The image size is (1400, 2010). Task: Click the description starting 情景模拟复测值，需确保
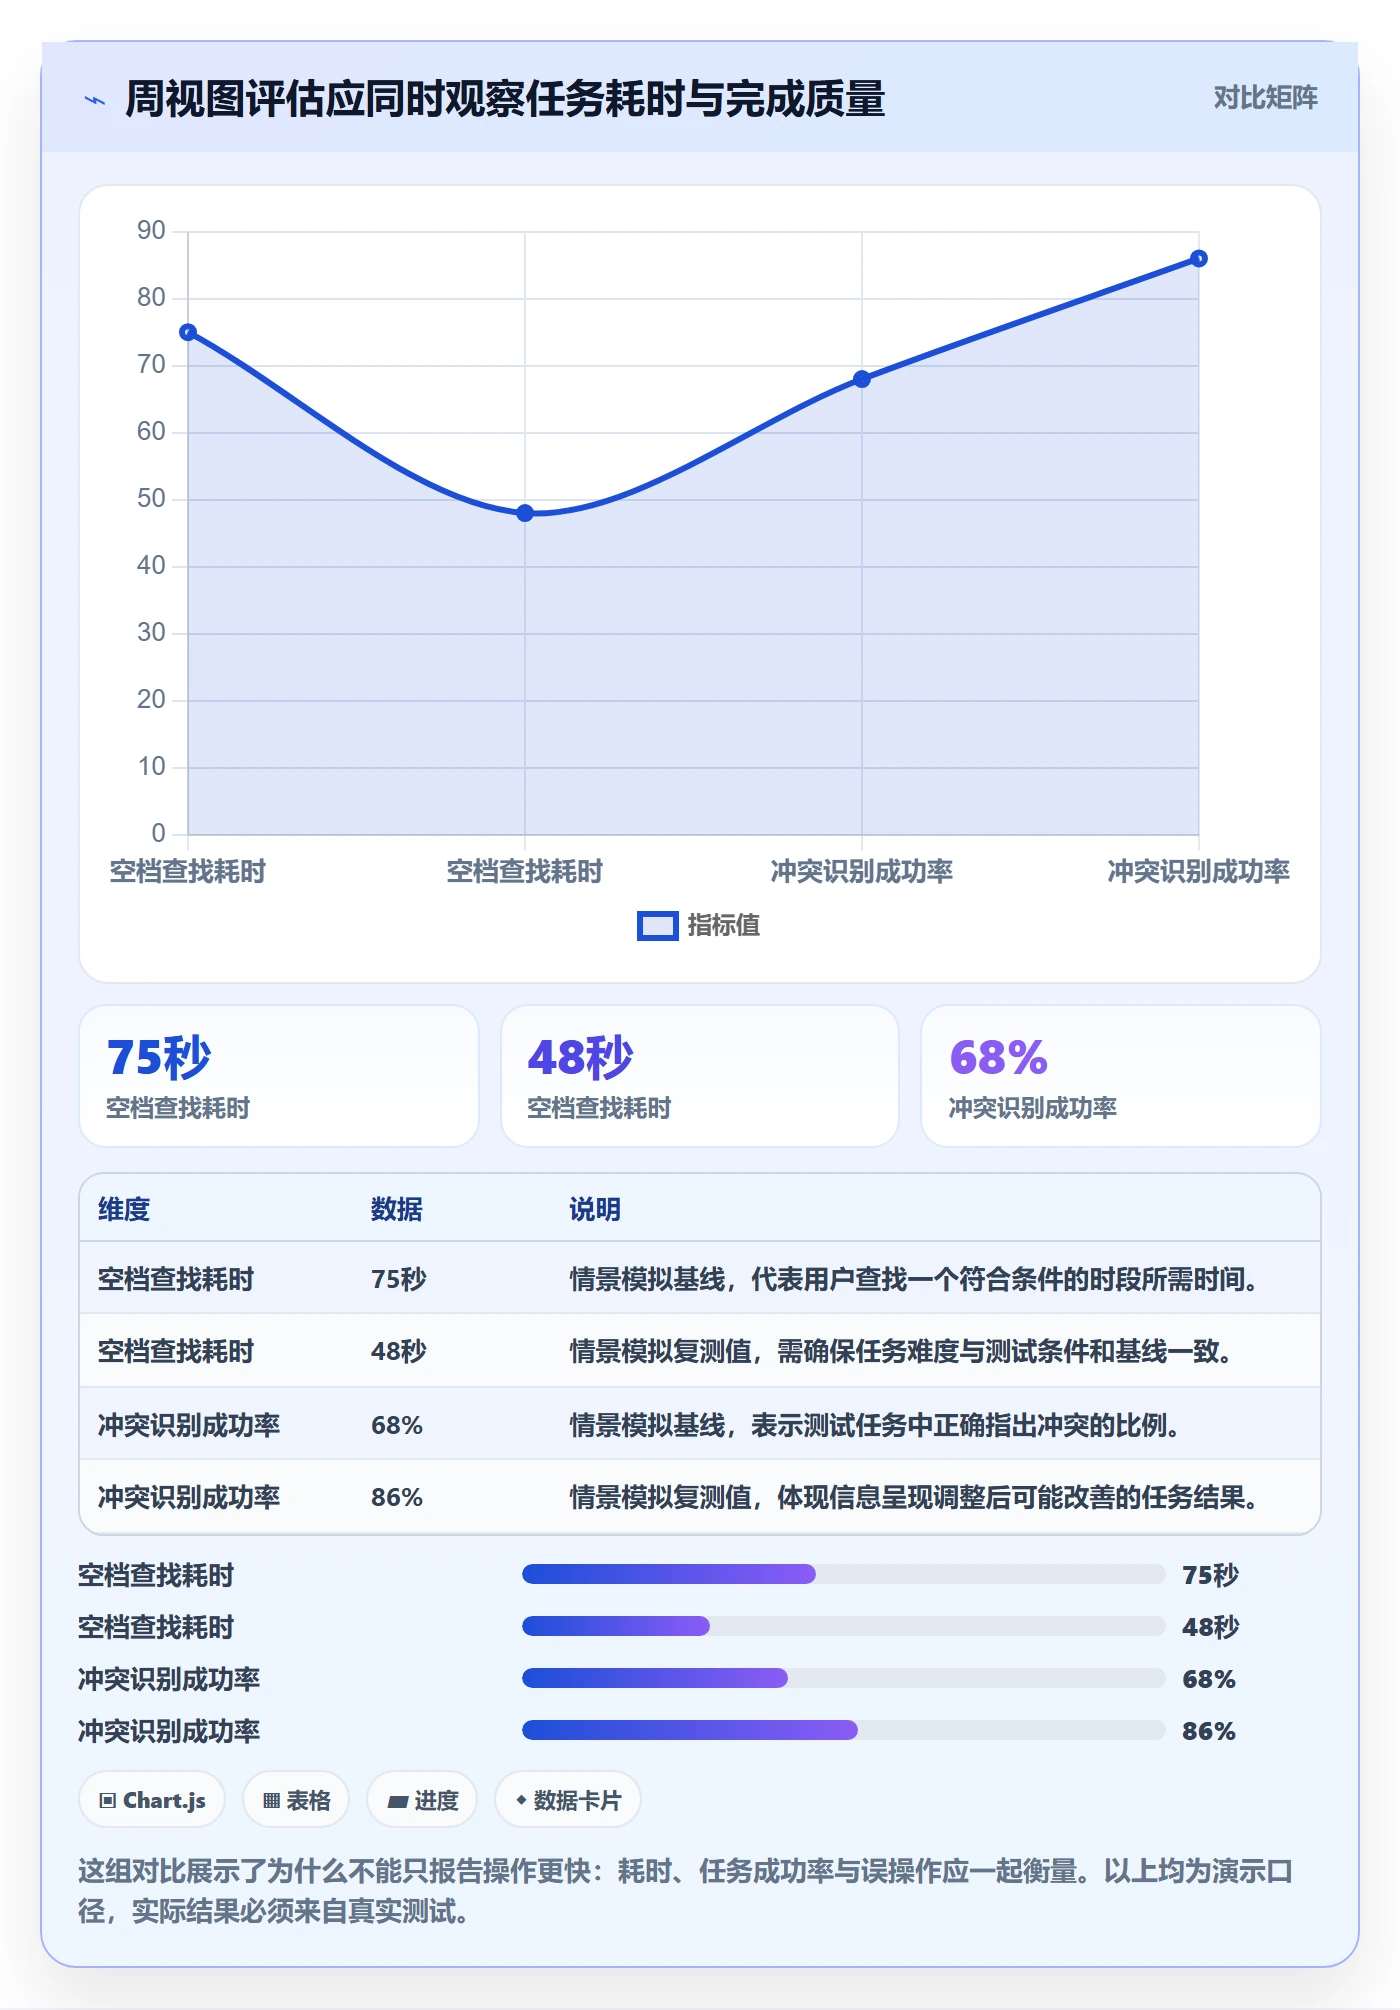point(901,1351)
